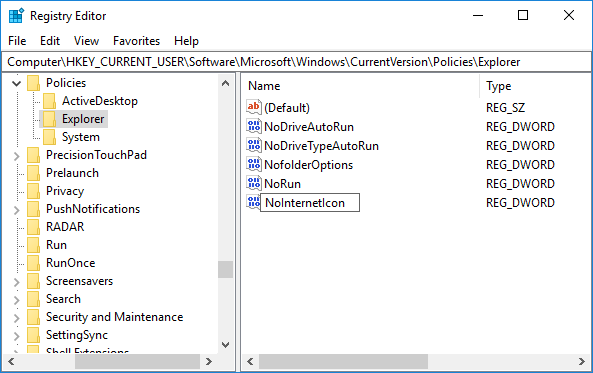This screenshot has height=373, width=593.
Task: Click the Search folder icon
Action: click(x=33, y=299)
